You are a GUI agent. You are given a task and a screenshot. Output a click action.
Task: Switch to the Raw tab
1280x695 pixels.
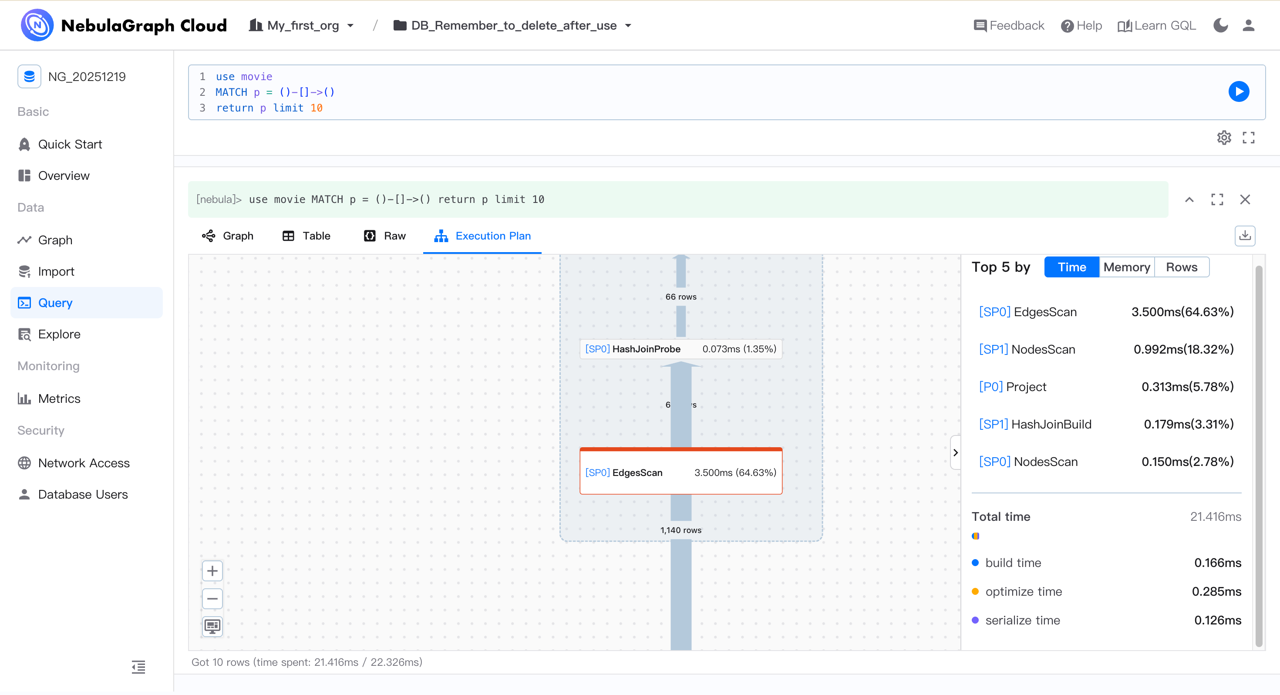tap(384, 235)
